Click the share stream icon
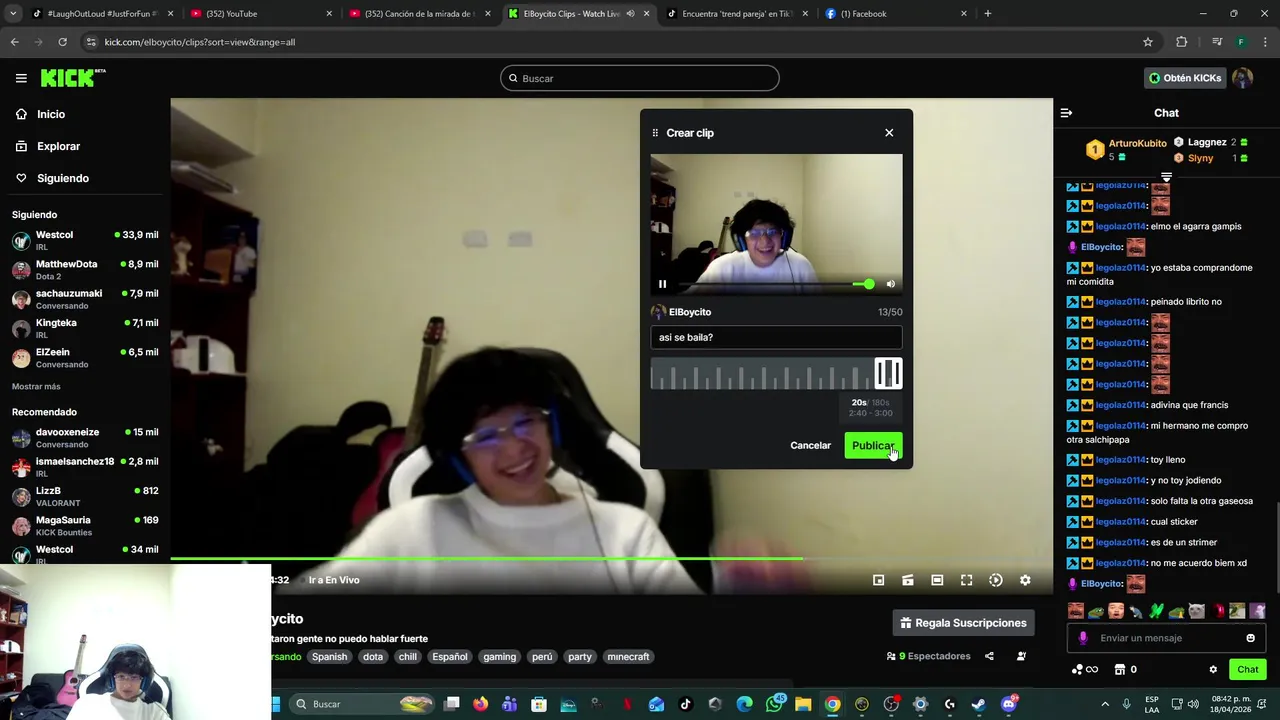 point(989,657)
